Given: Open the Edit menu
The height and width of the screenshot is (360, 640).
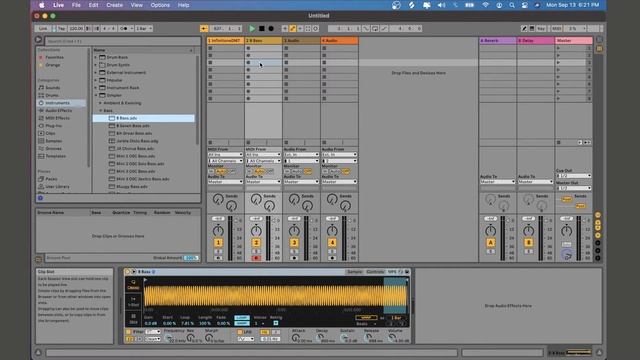Looking at the screenshot, I should pos(93,5).
